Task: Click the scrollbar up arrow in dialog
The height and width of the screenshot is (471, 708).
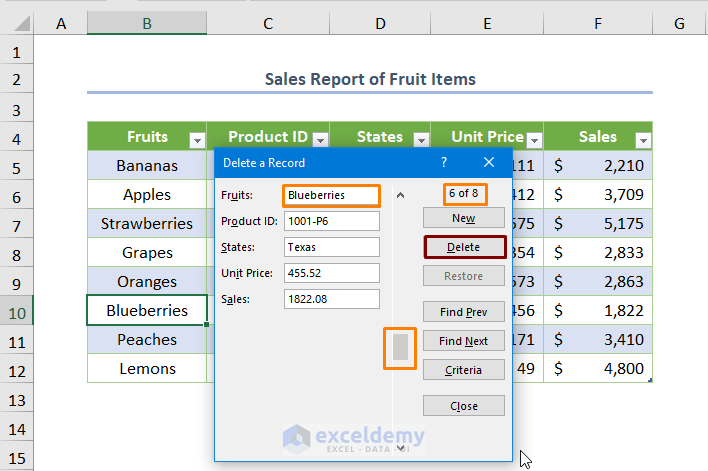Action: (400, 196)
